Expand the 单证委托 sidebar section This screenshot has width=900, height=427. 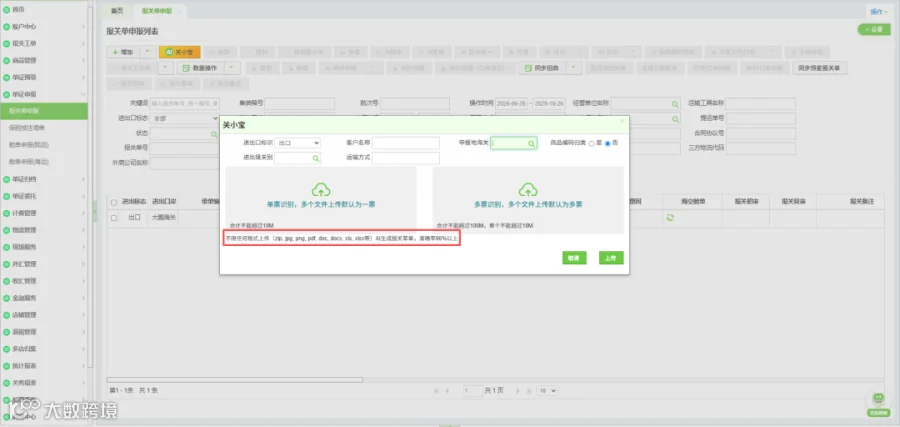[83, 196]
